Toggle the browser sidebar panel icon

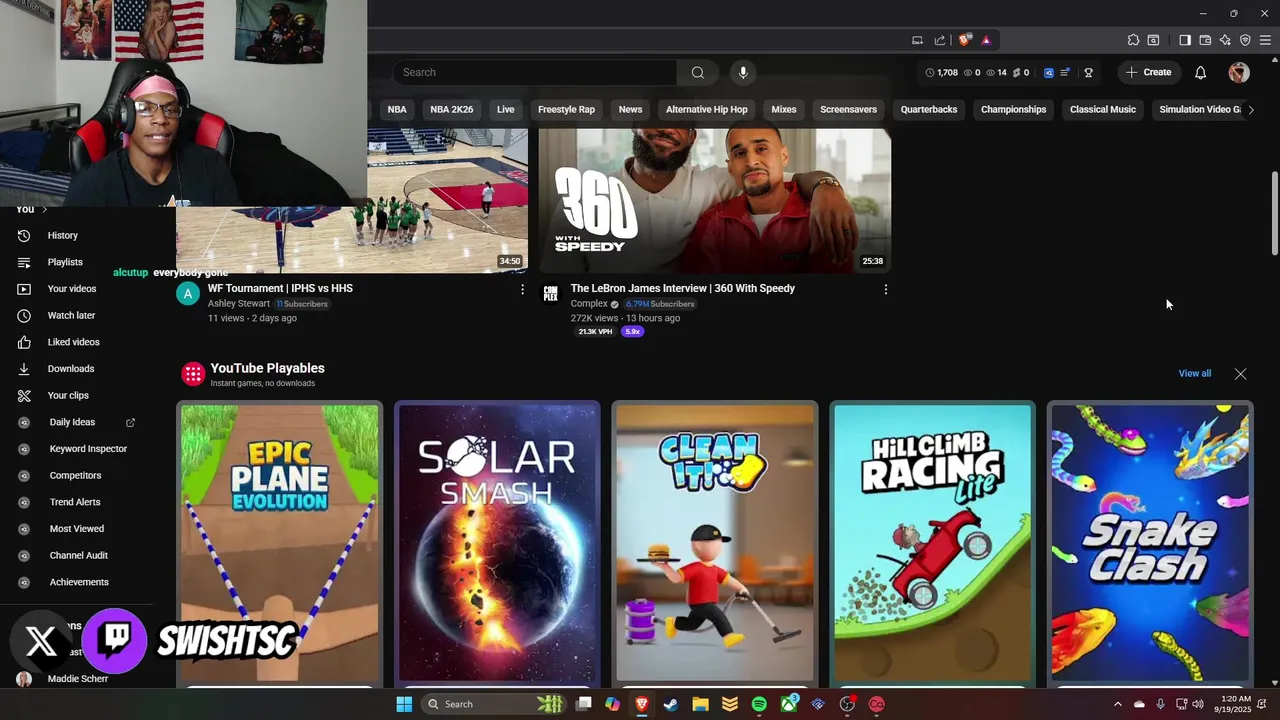[1184, 40]
